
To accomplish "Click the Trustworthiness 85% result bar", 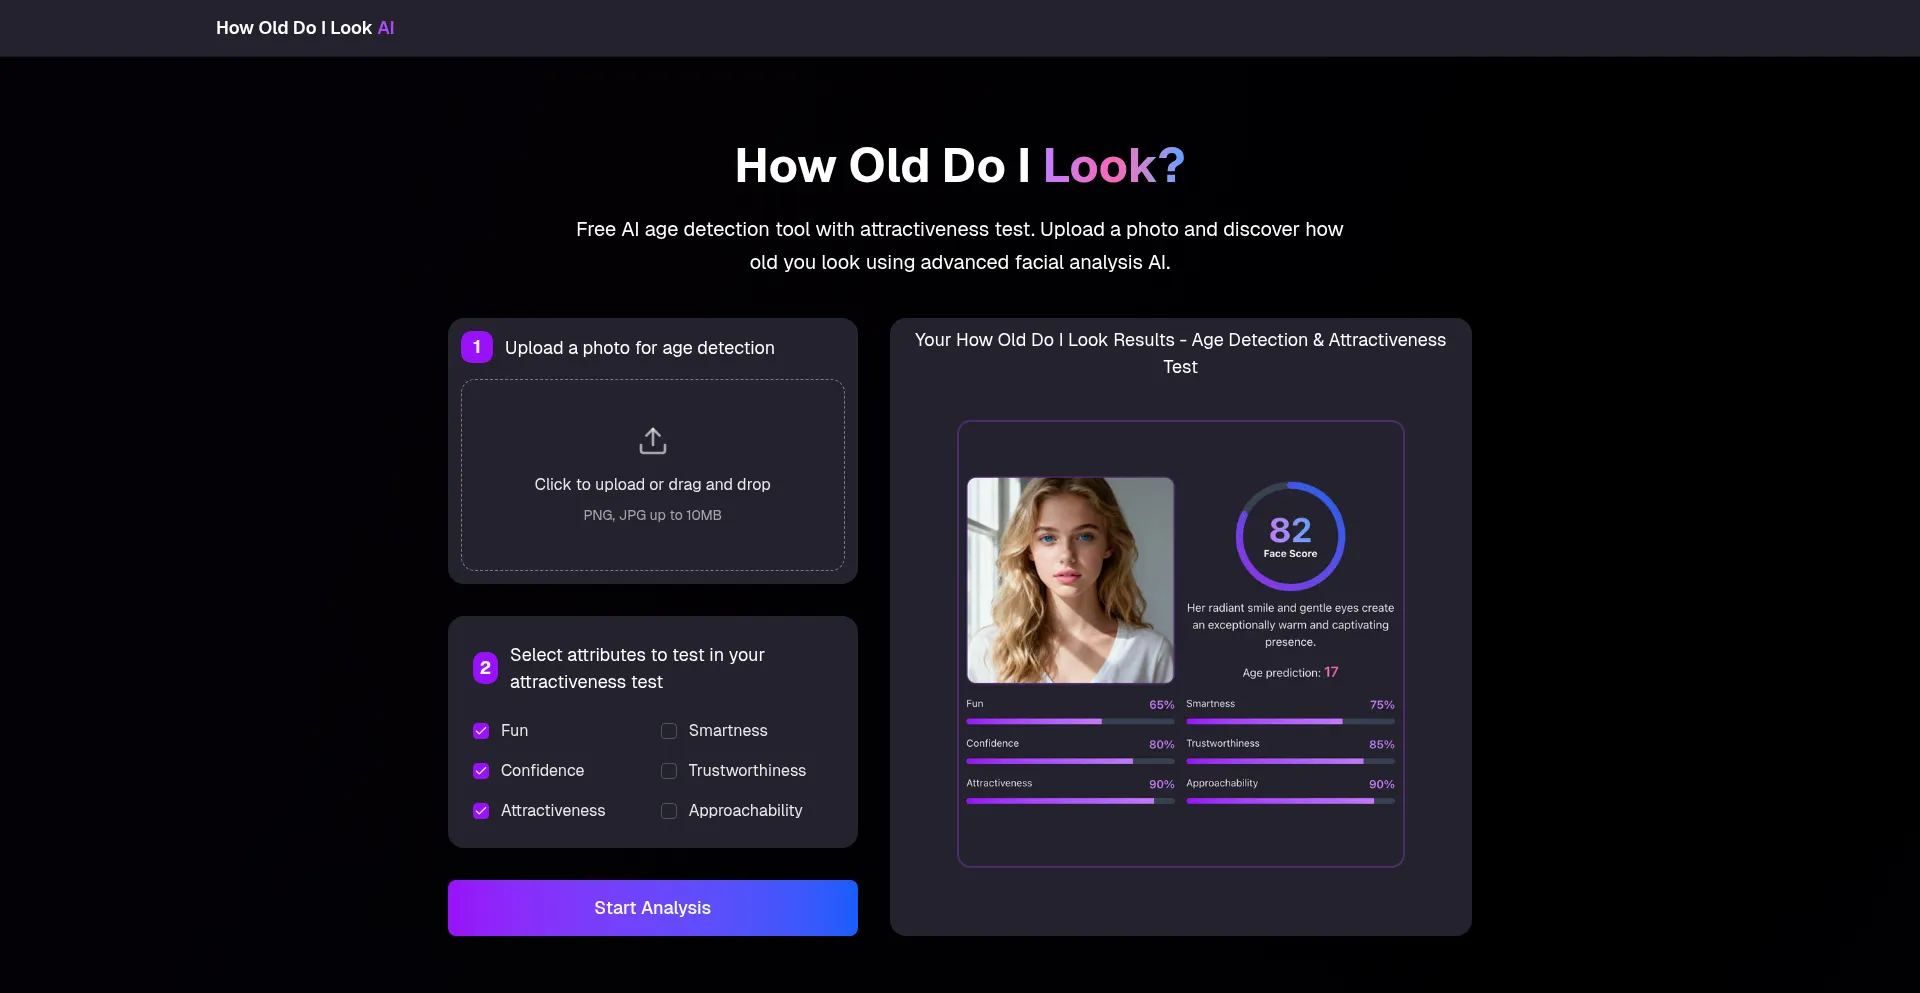I will point(1290,761).
